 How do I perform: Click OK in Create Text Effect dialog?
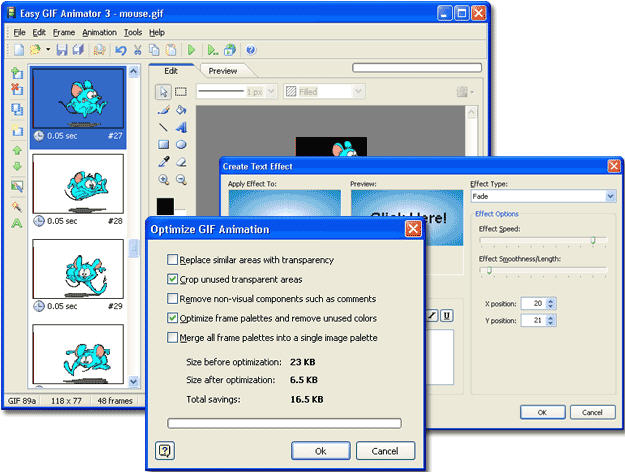pyautogui.click(x=542, y=412)
